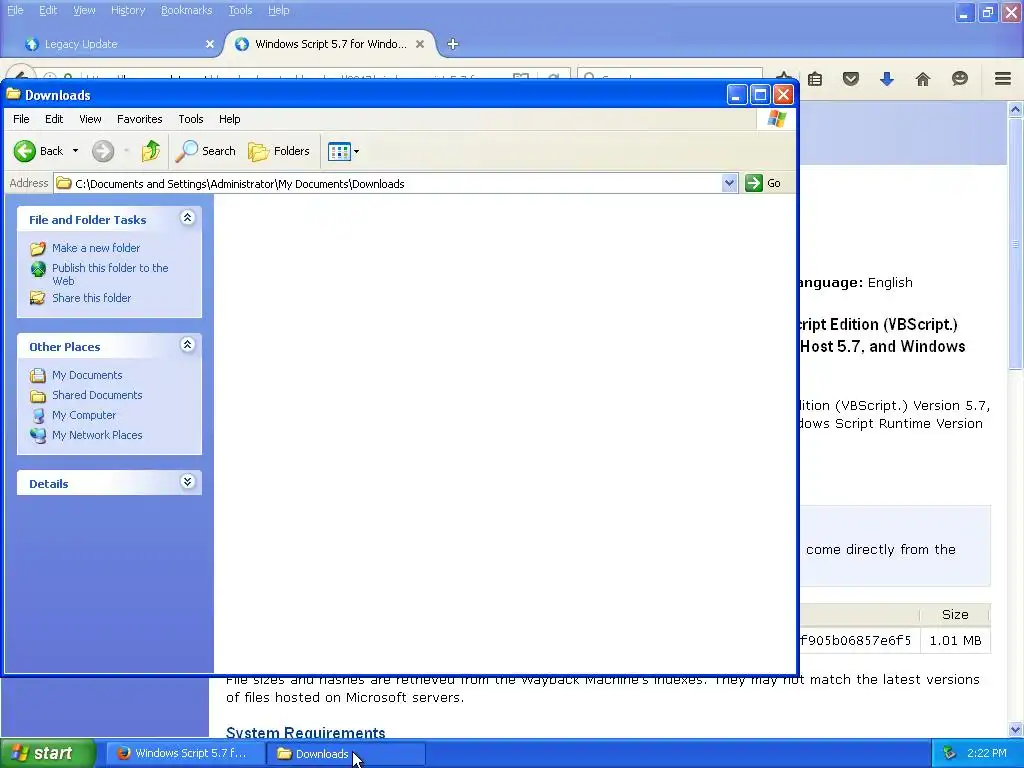Image resolution: width=1024 pixels, height=768 pixels.
Task: Click Share this folder
Action: 91,298
